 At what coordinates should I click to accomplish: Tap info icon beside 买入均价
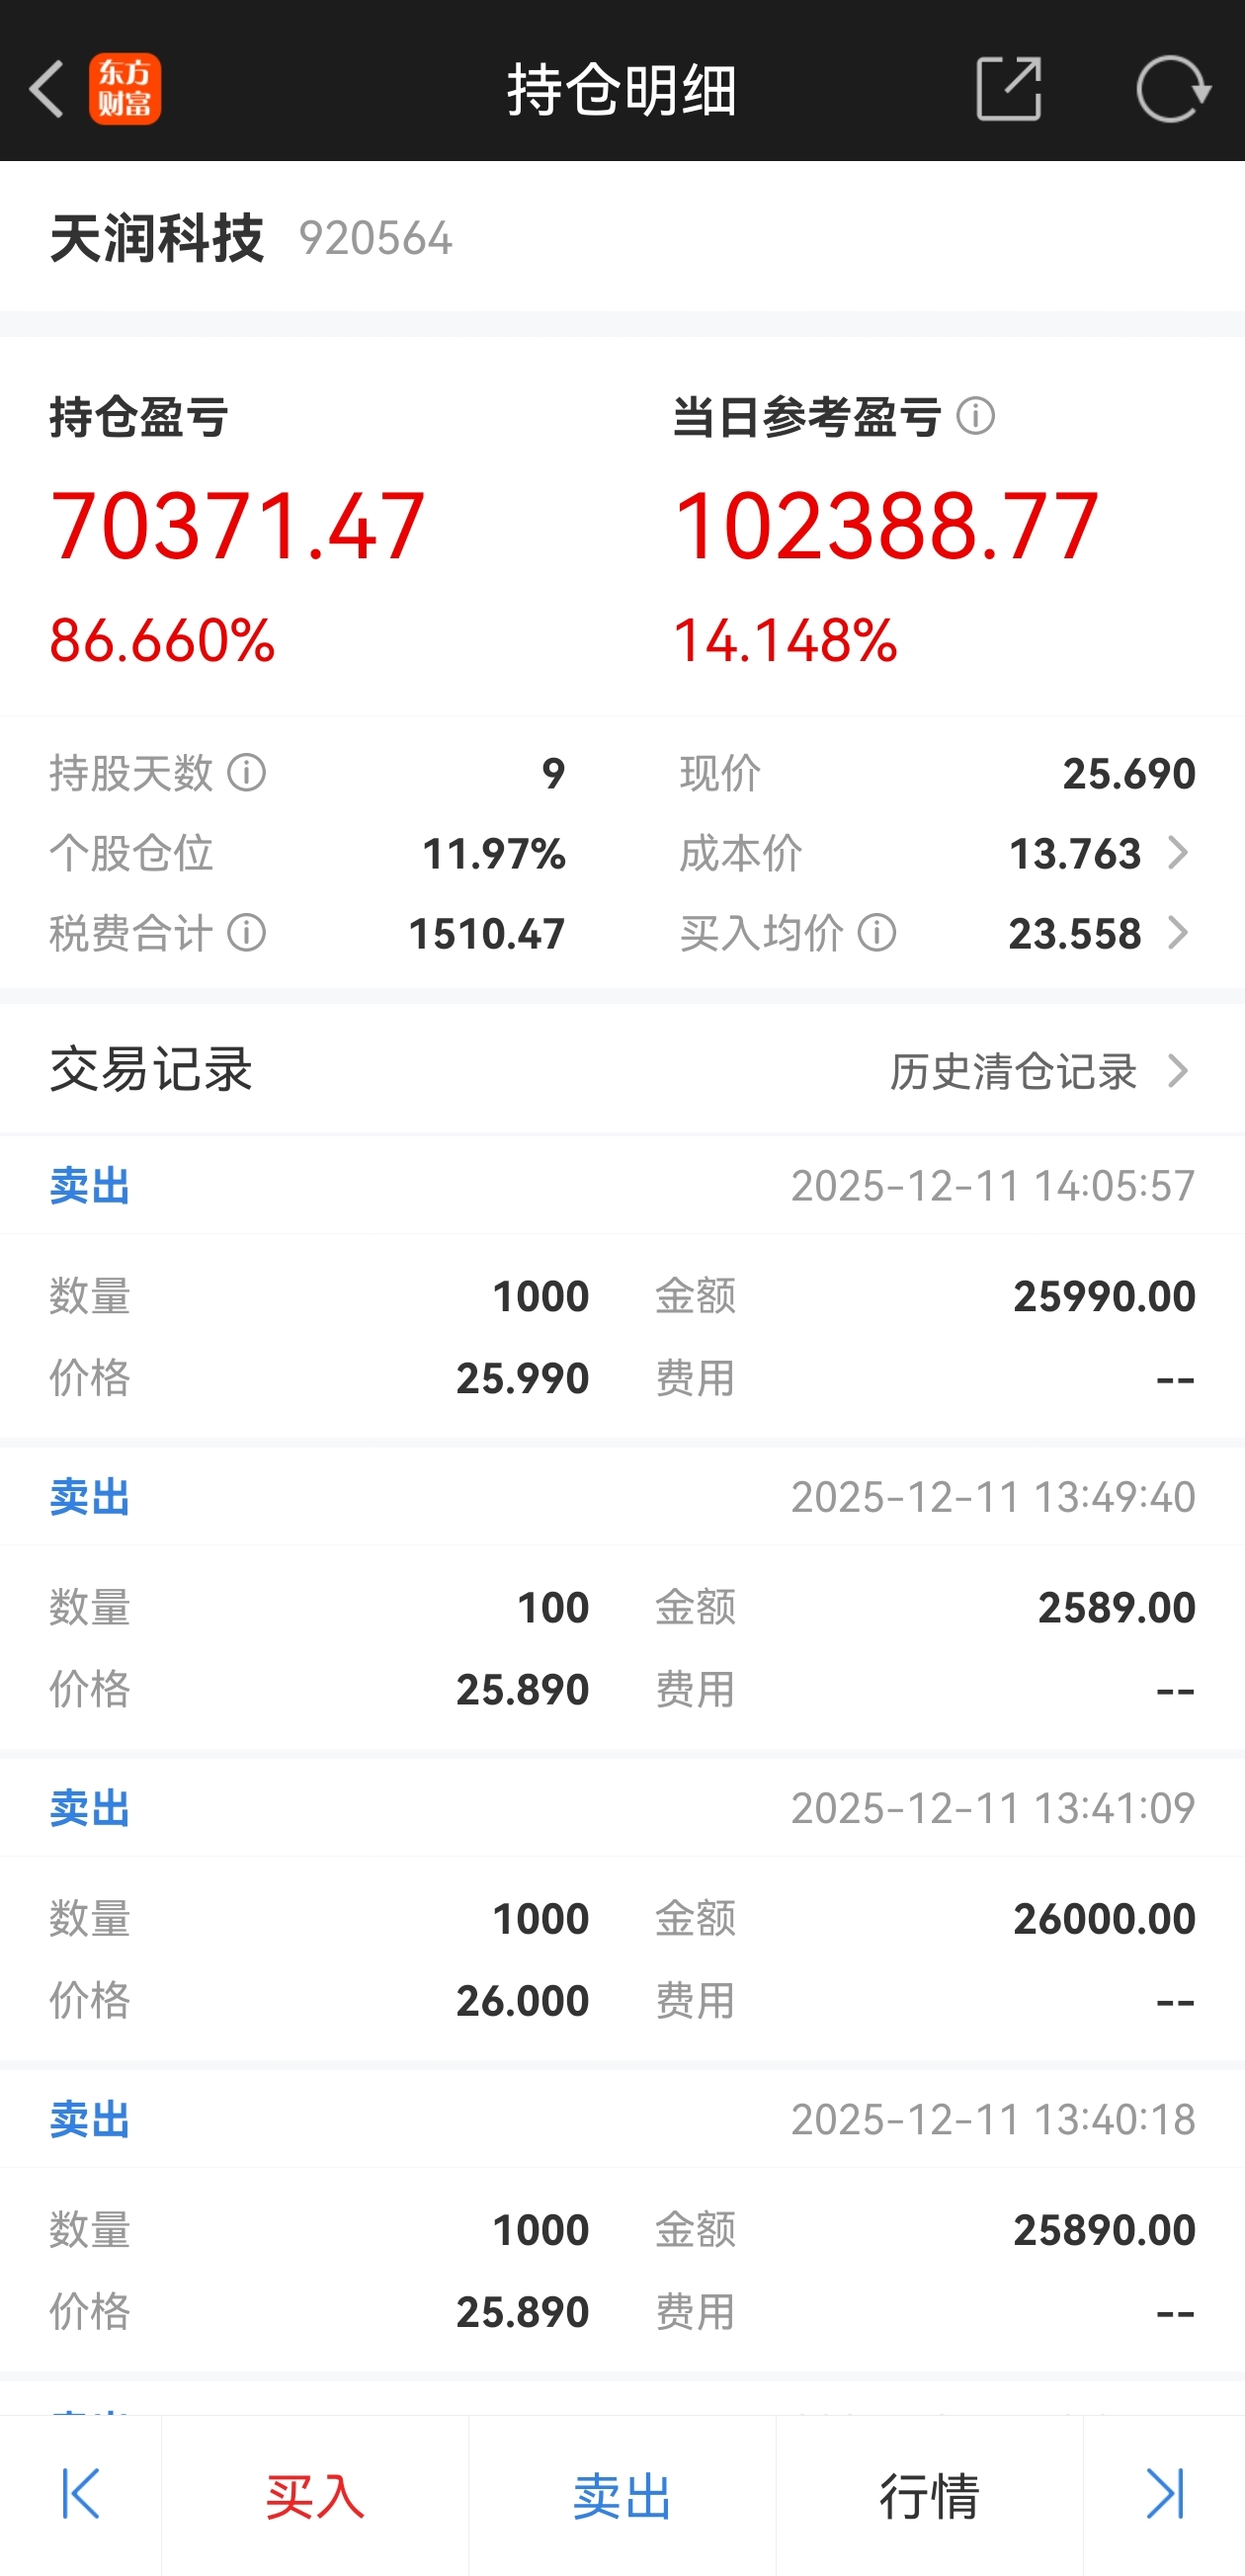point(877,933)
